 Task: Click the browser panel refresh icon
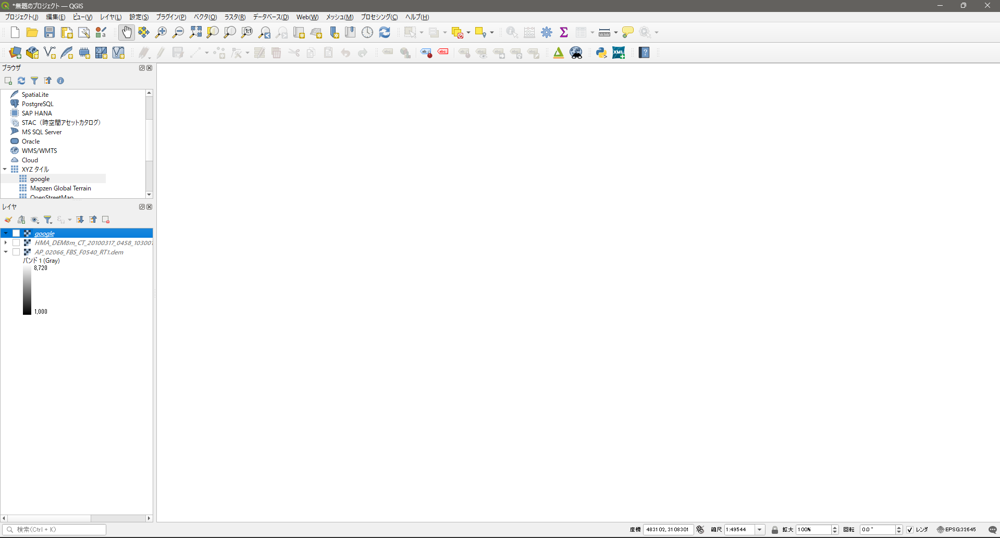click(x=21, y=81)
